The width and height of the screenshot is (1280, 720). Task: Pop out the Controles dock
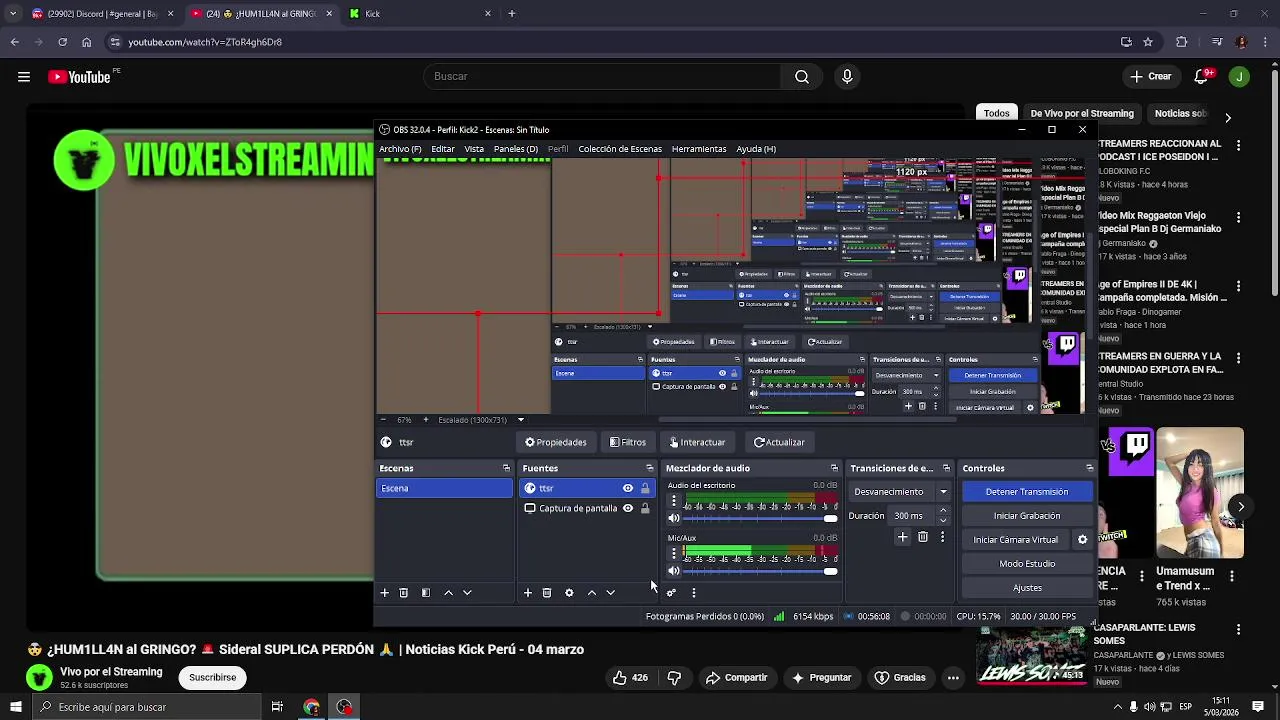click(1089, 468)
